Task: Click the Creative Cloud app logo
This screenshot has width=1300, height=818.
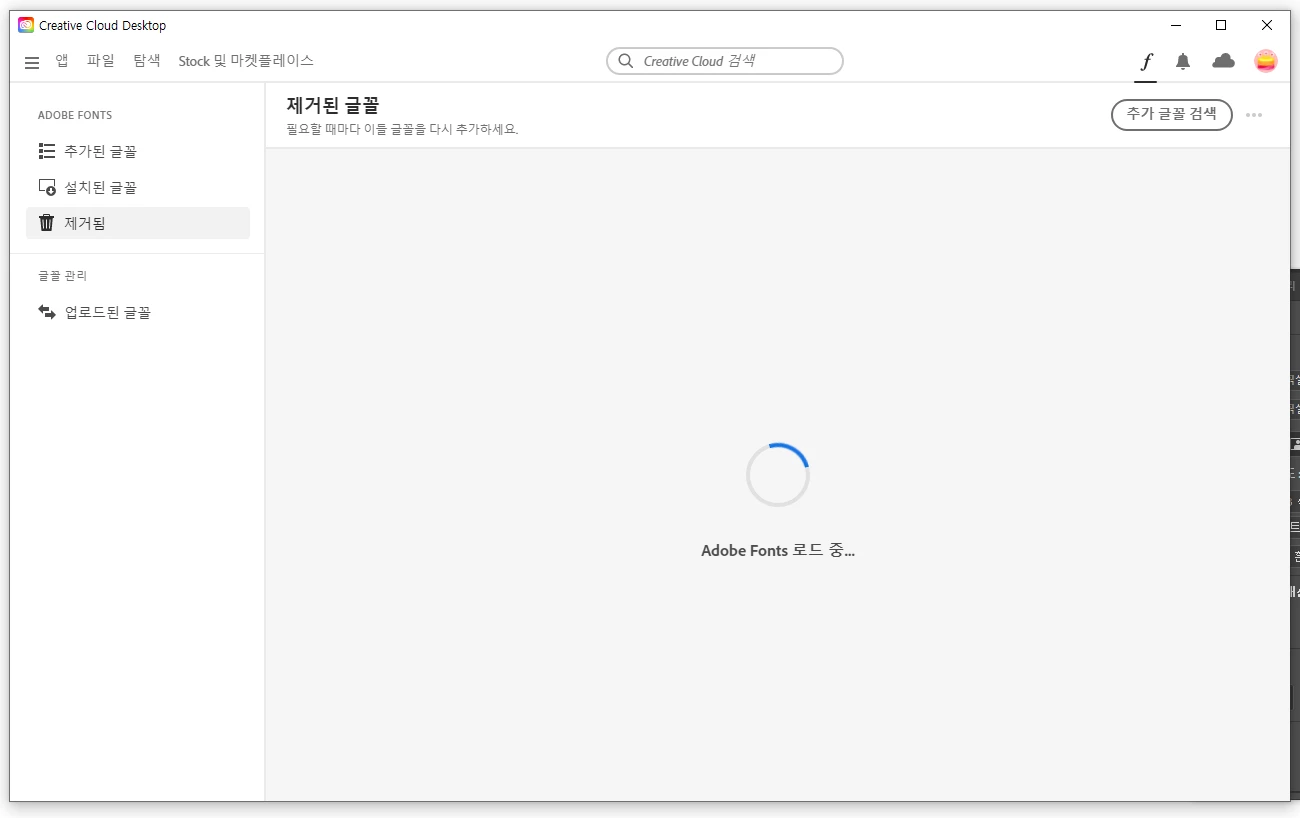Action: 26,25
